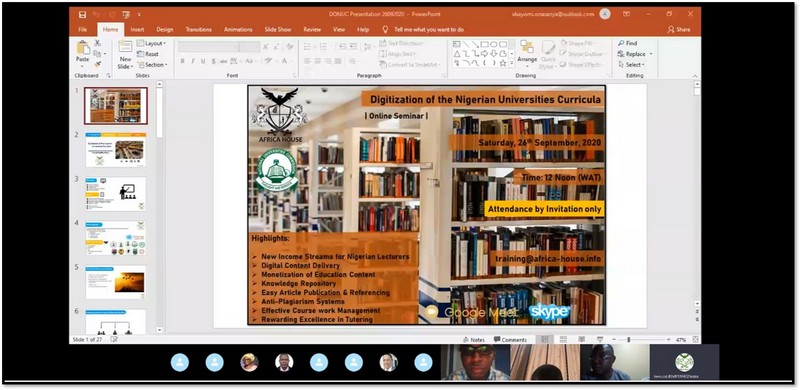Toggle the Comments pane

tap(510, 339)
